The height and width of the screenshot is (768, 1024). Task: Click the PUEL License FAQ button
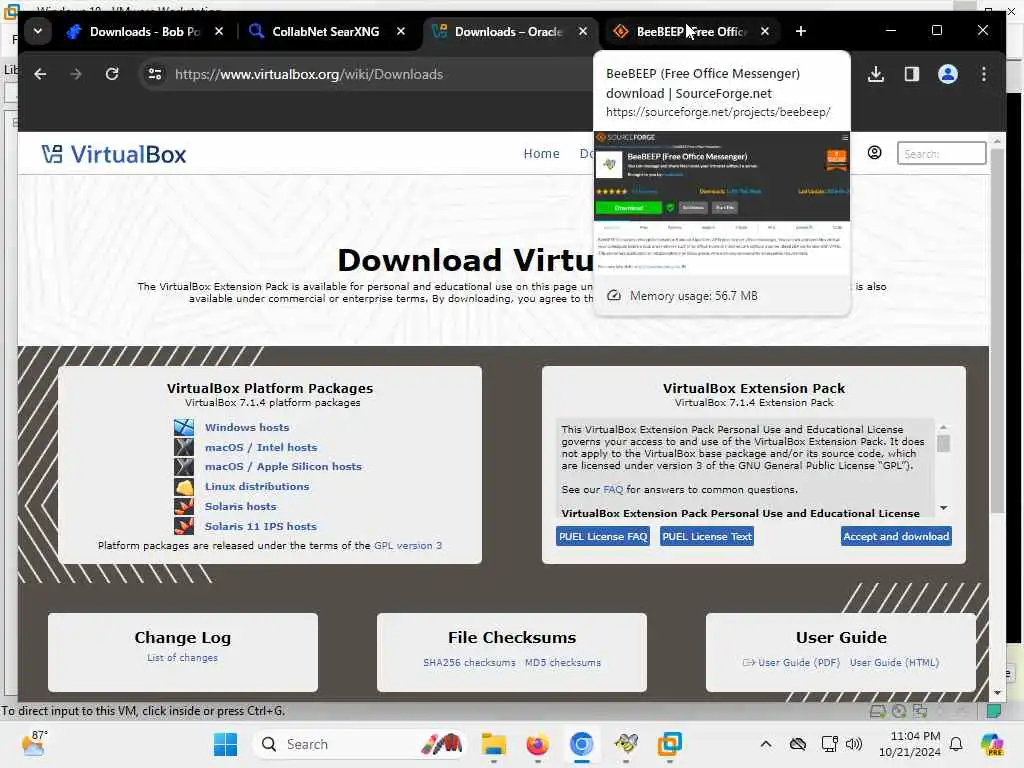coord(603,536)
